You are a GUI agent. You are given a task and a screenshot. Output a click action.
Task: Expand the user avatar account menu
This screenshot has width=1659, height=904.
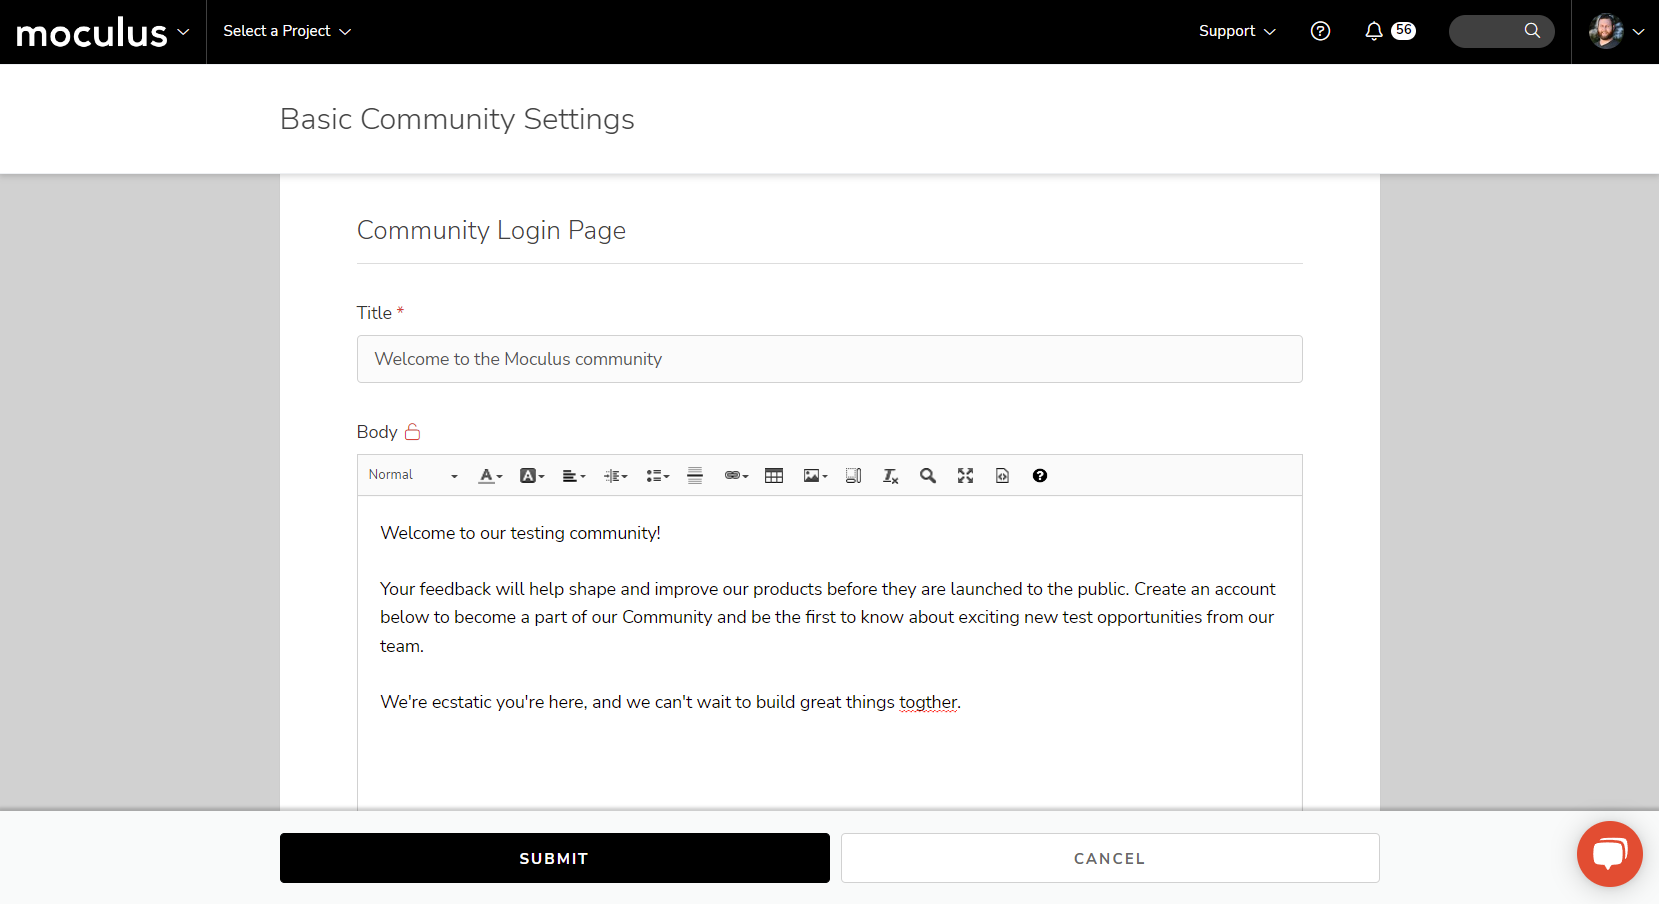pyautogui.click(x=1616, y=31)
